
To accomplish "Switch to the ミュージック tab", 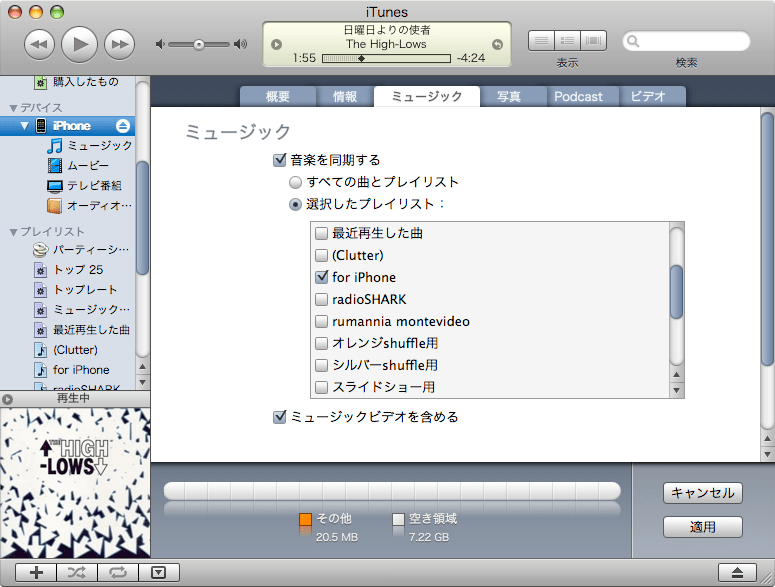I will [427, 96].
